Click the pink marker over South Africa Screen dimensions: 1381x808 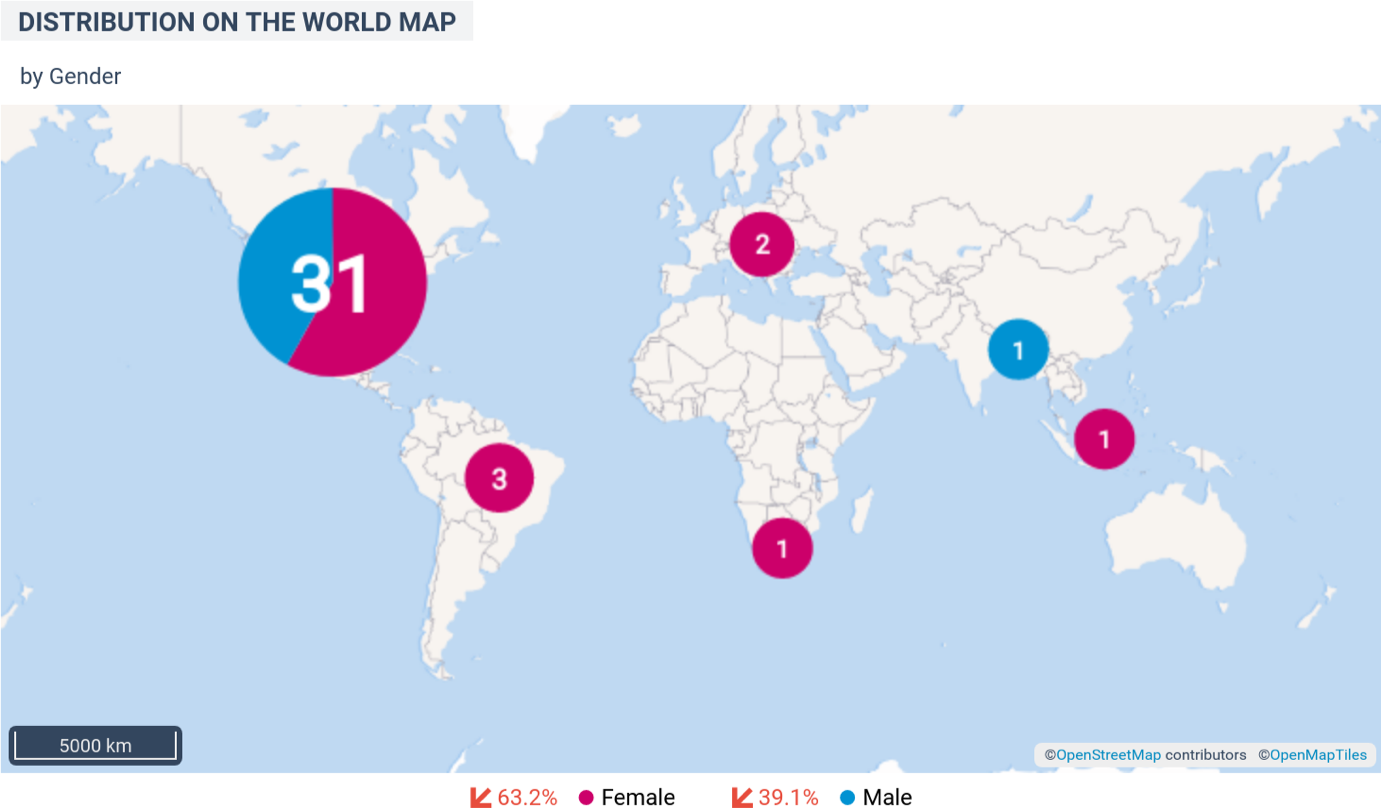pyautogui.click(x=782, y=548)
